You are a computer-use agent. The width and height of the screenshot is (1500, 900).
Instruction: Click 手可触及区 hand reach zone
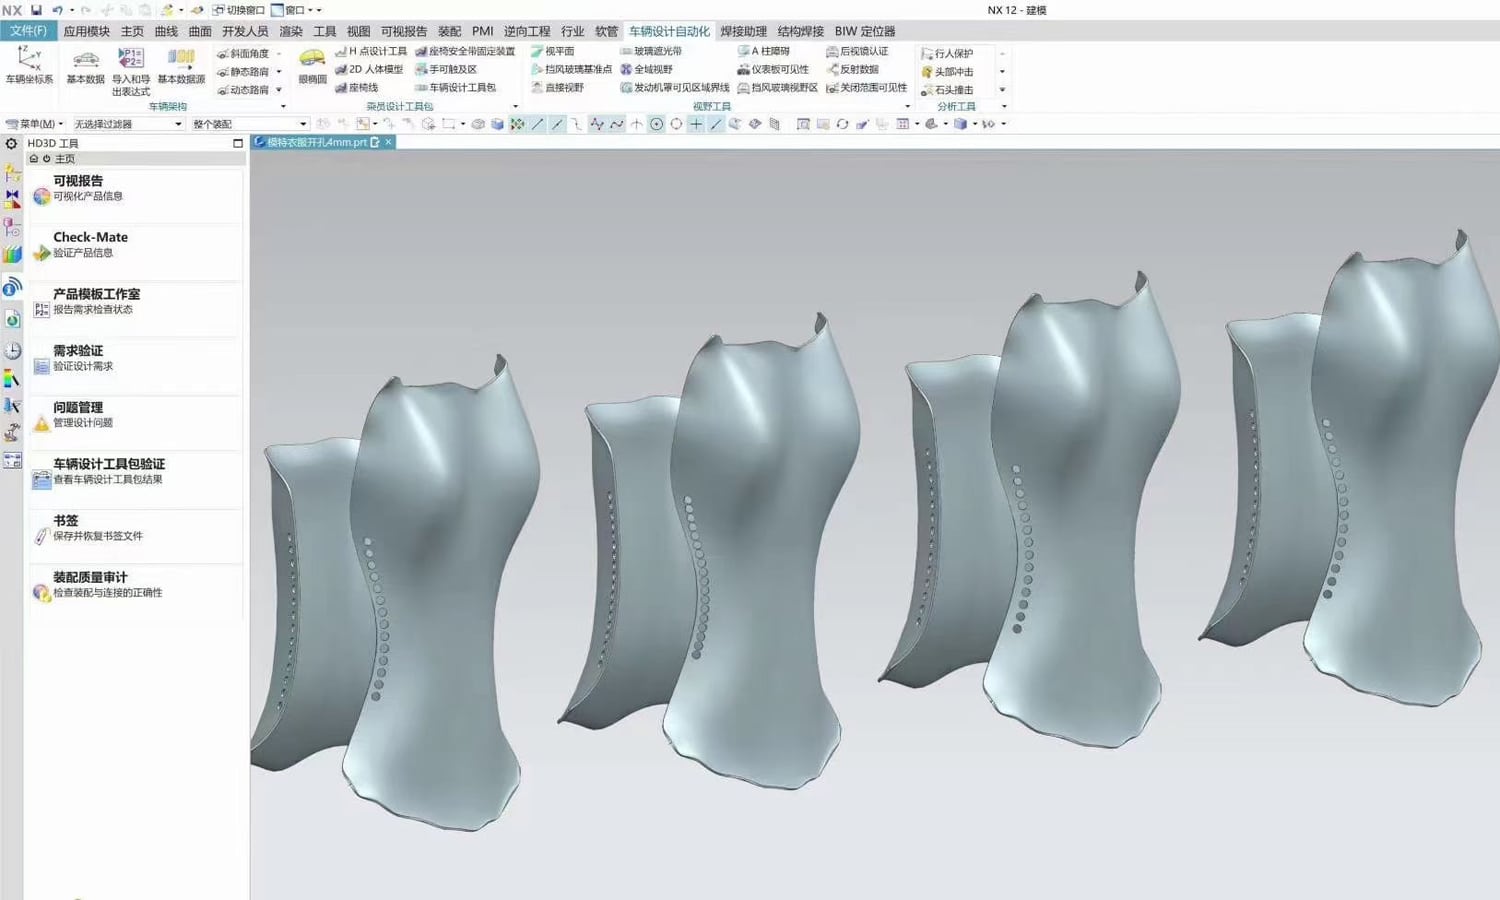pyautogui.click(x=446, y=69)
